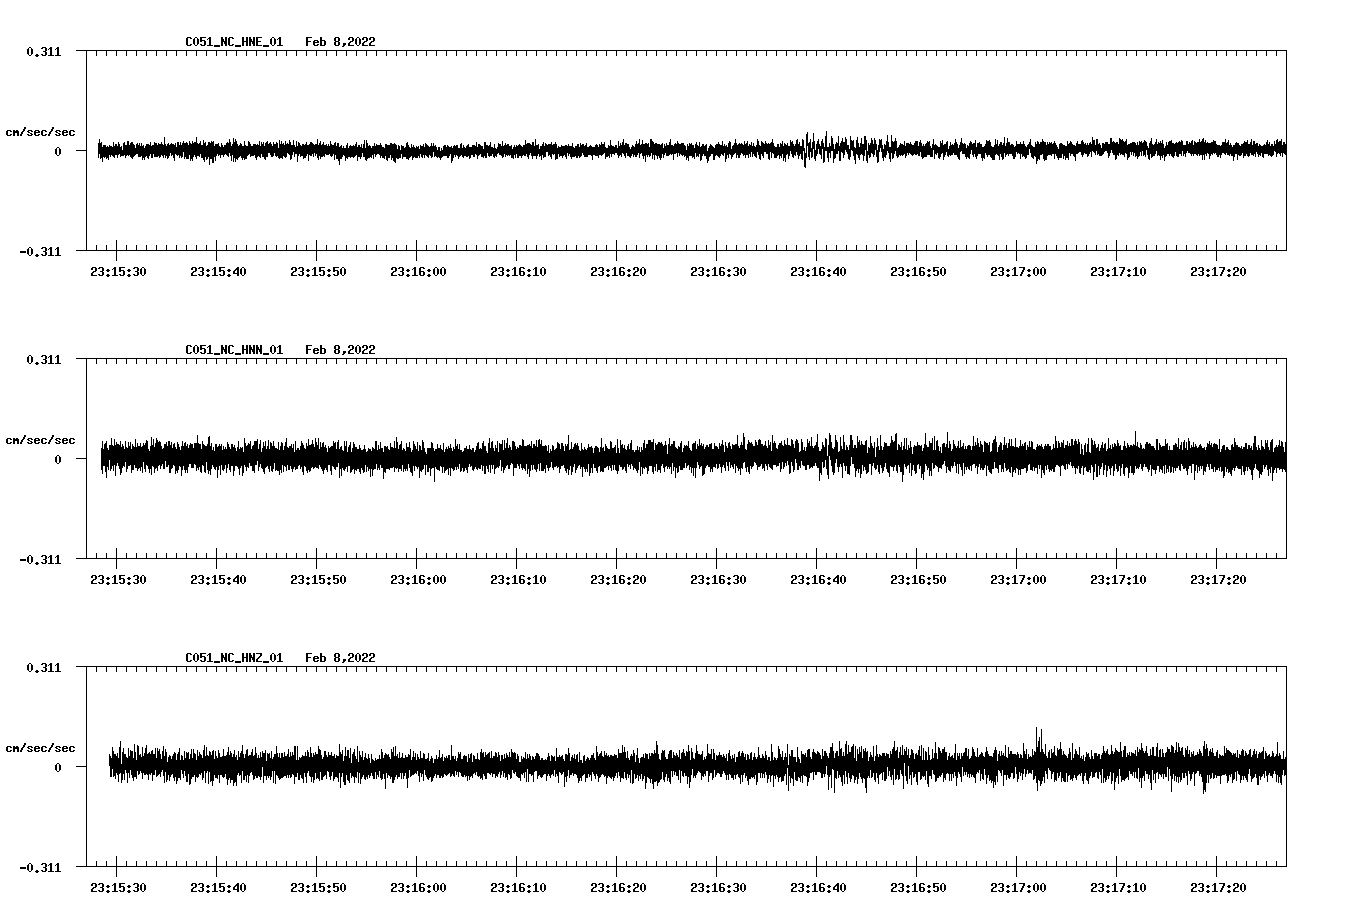This screenshot has height=924, width=1358.
Task: Click the 23:16:10 time label under HNZ plot
Action: coord(518,888)
